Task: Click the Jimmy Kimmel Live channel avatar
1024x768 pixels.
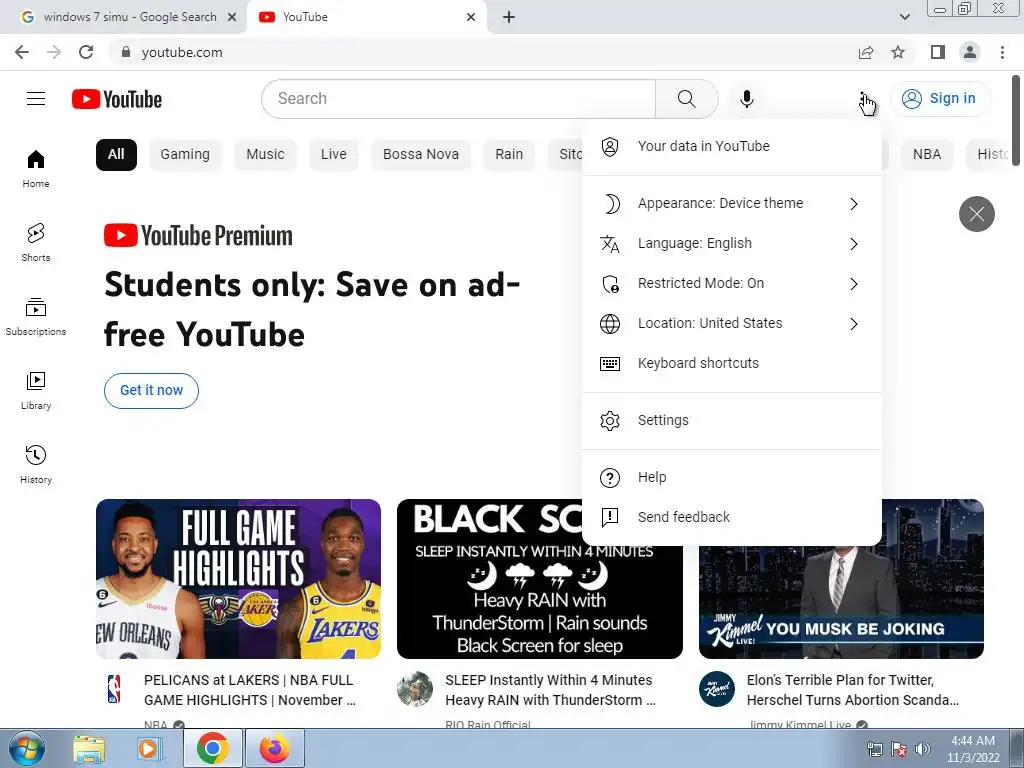Action: [x=716, y=689]
